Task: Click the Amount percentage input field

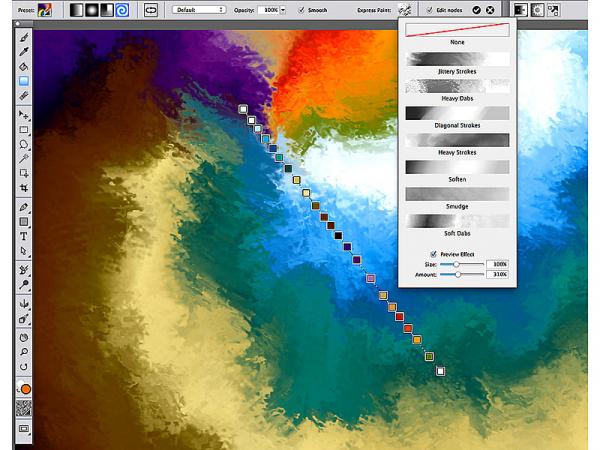Action: (497, 273)
